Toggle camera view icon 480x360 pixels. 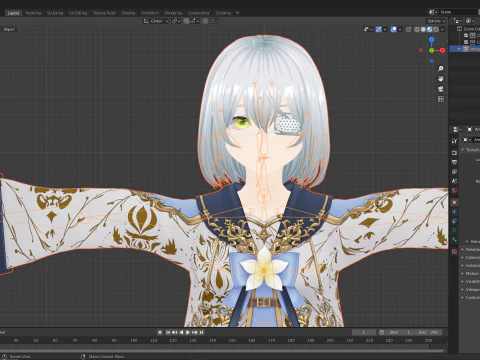point(441,89)
